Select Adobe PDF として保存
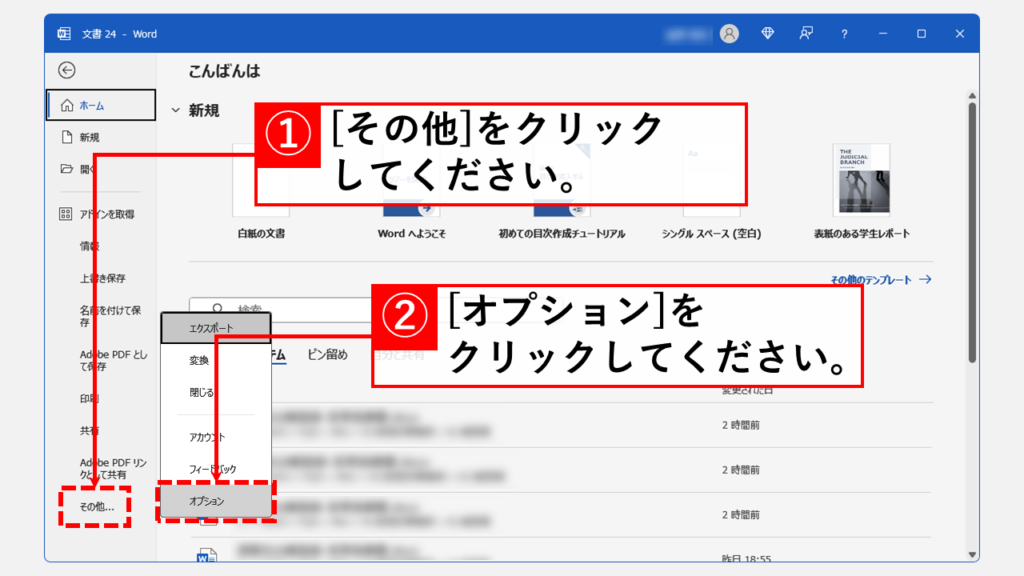Viewport: 1024px width, 576px height. pos(114,360)
